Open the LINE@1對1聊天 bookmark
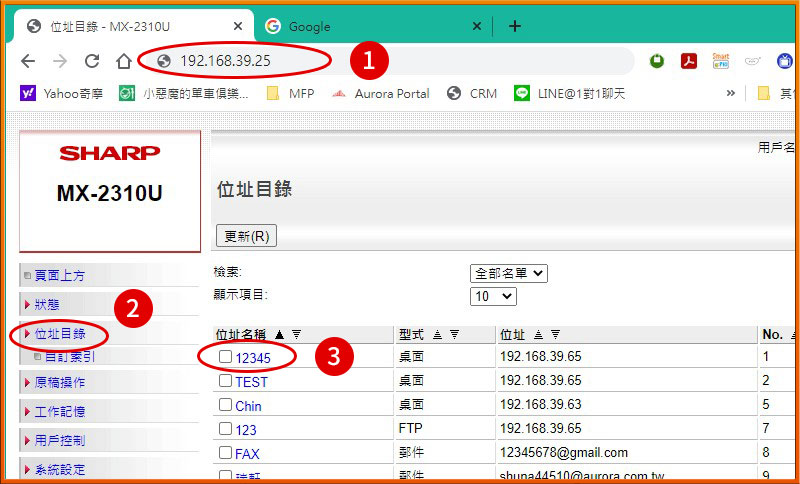 [x=570, y=93]
